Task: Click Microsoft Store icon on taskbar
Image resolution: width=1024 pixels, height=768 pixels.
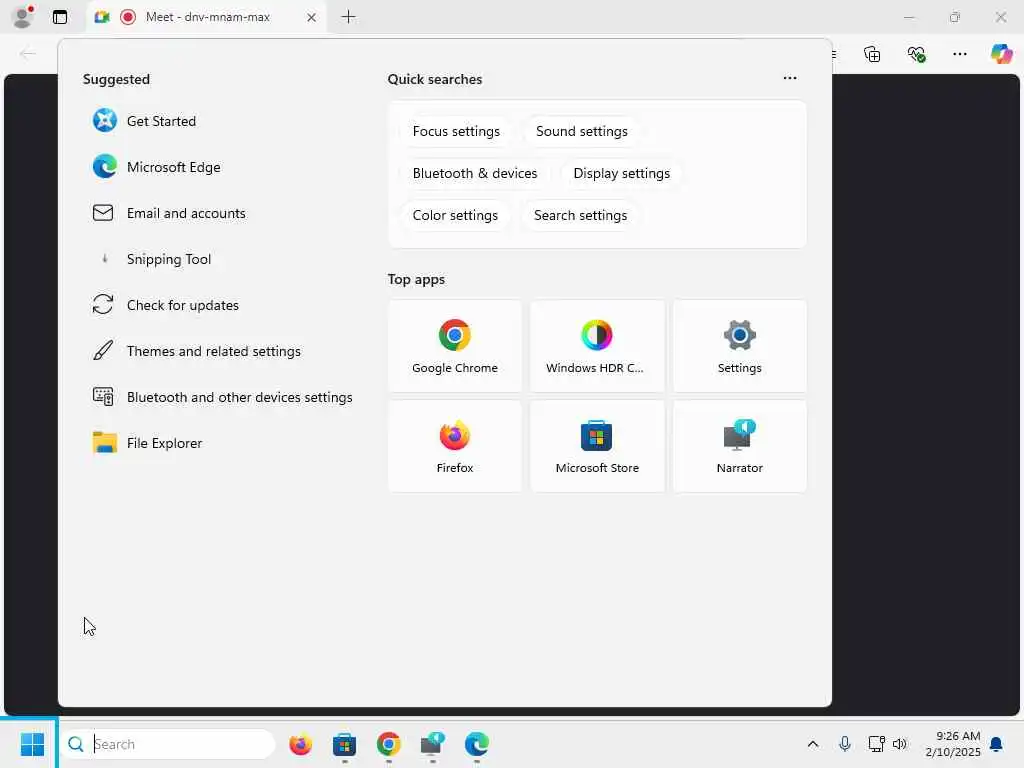Action: 344,744
